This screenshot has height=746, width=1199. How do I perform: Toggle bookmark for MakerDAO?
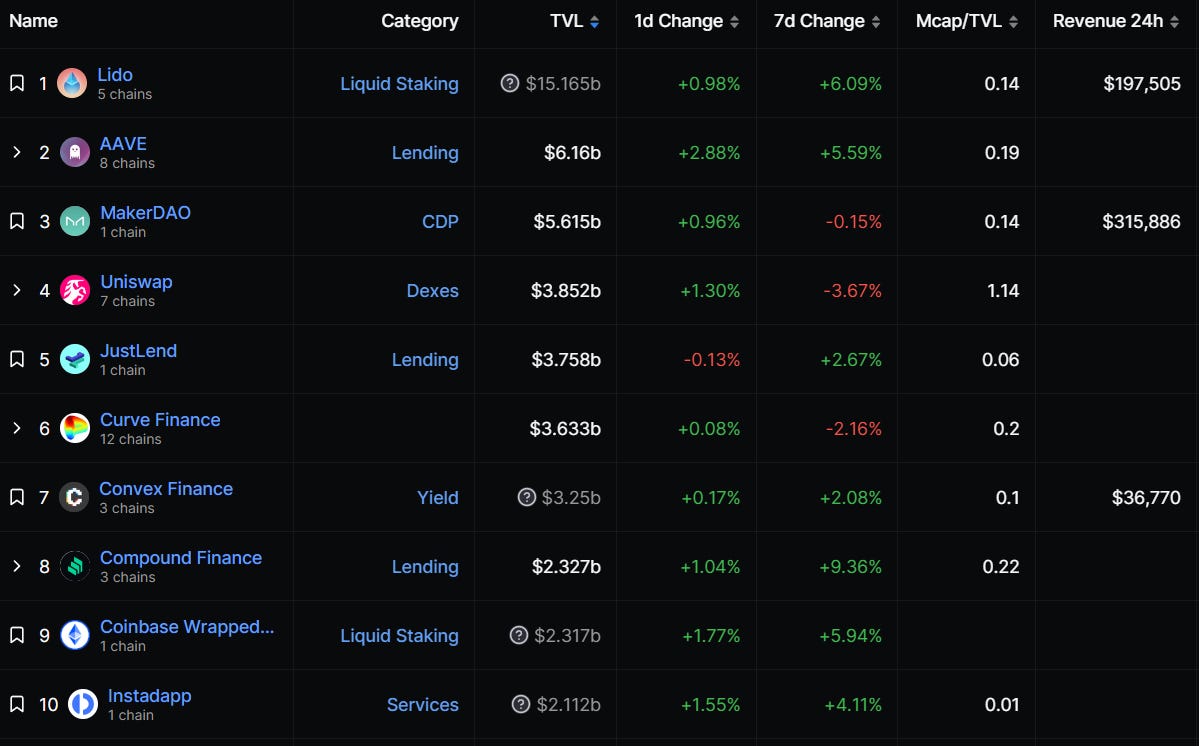(x=17, y=221)
